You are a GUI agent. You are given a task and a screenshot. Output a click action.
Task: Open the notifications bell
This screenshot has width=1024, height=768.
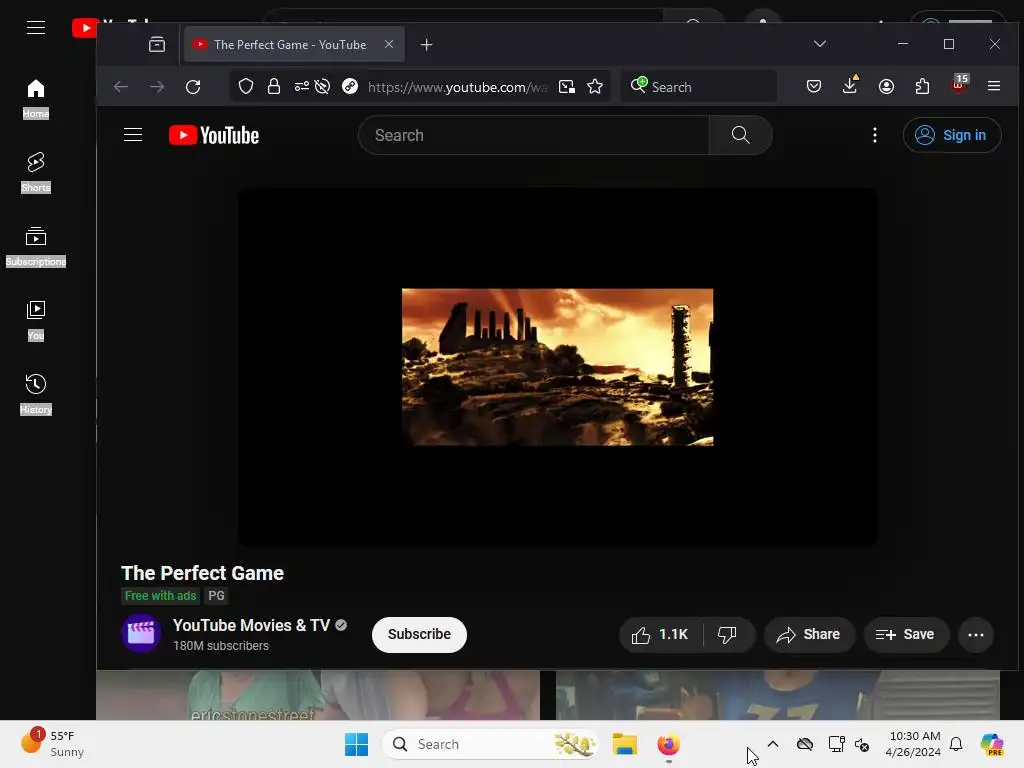(x=956, y=744)
